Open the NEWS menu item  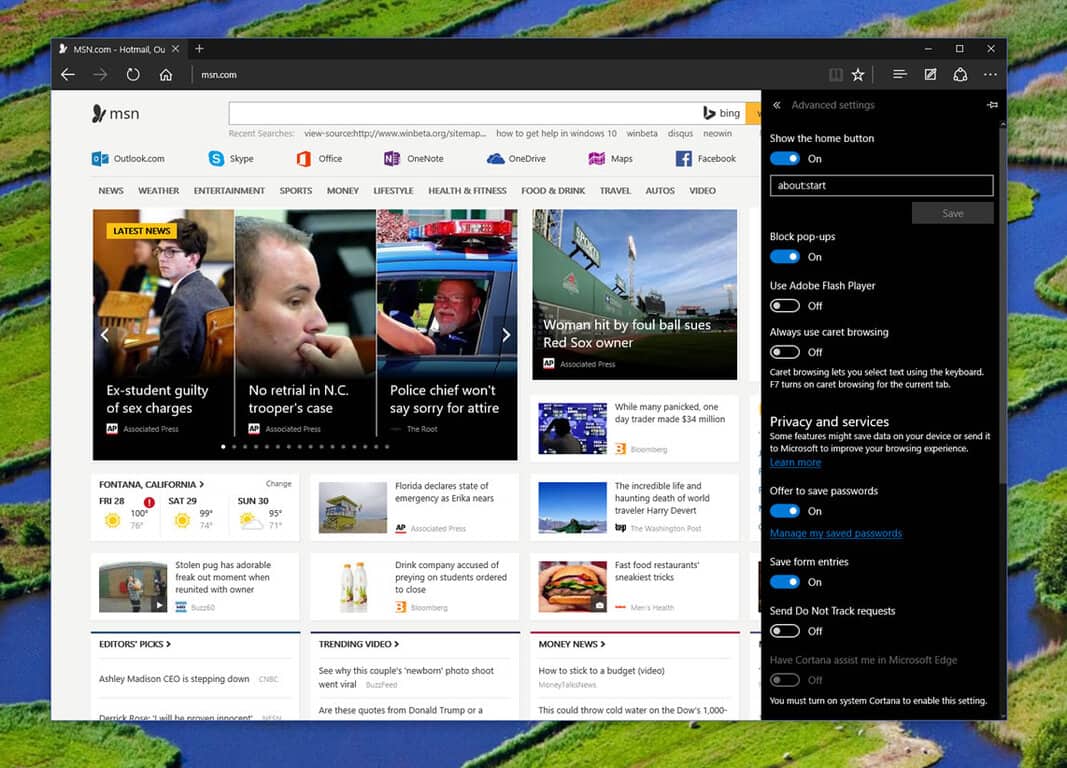(111, 190)
